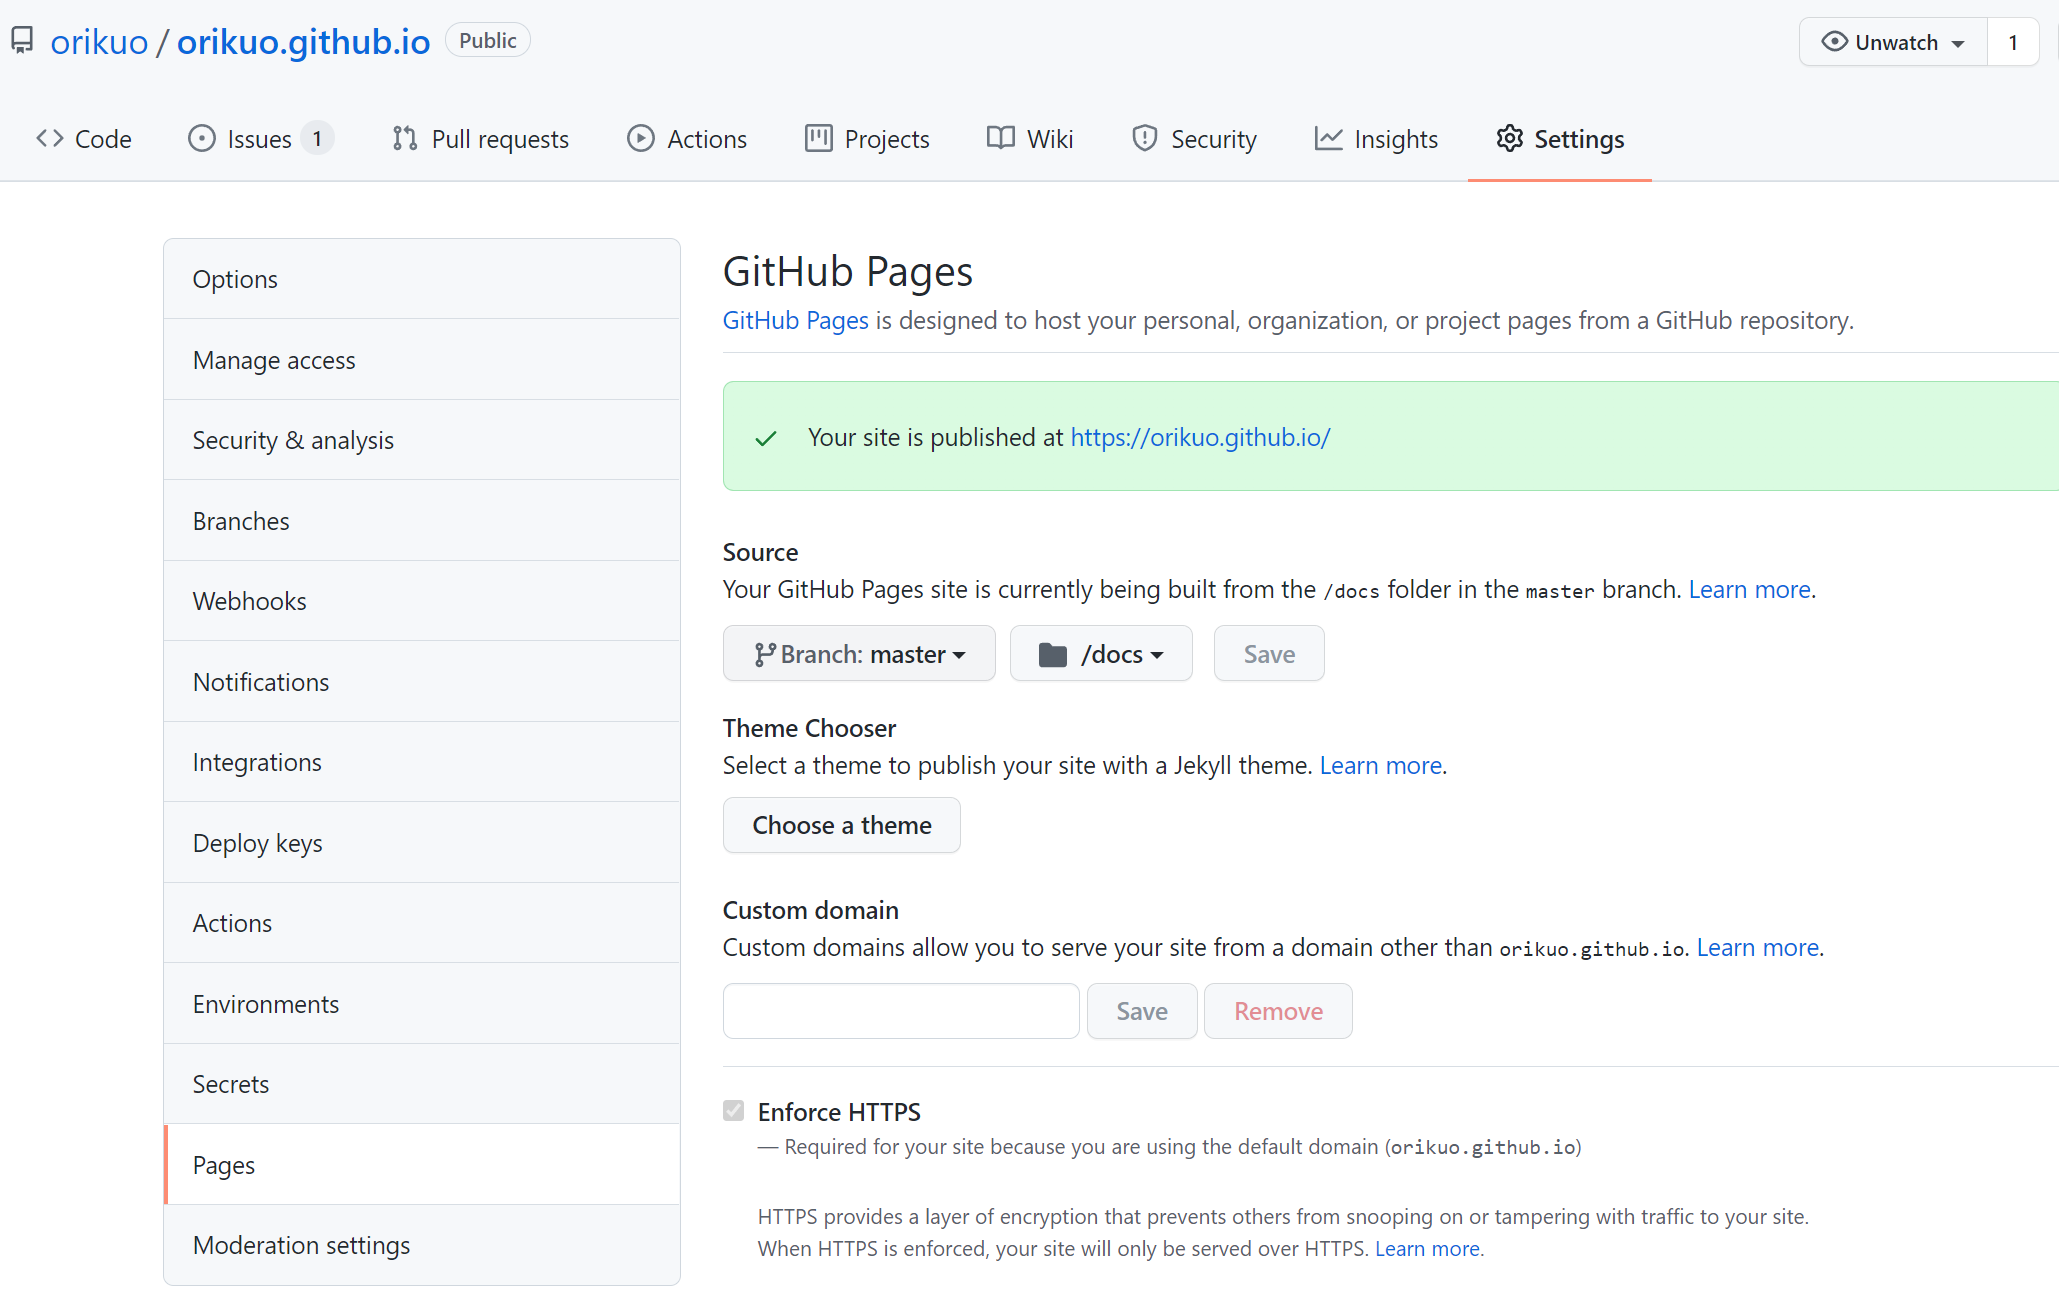2059x1307 pixels.
Task: Open the Security shield icon tab
Action: (1144, 139)
